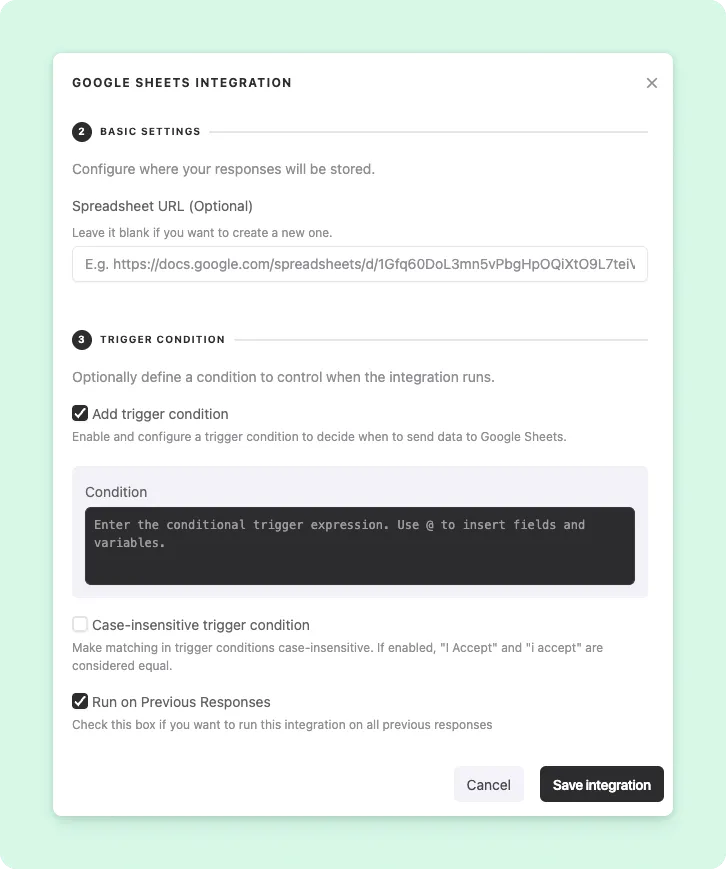This screenshot has width=726, height=869.
Task: Disable the Add trigger condition checkbox
Action: 80,413
